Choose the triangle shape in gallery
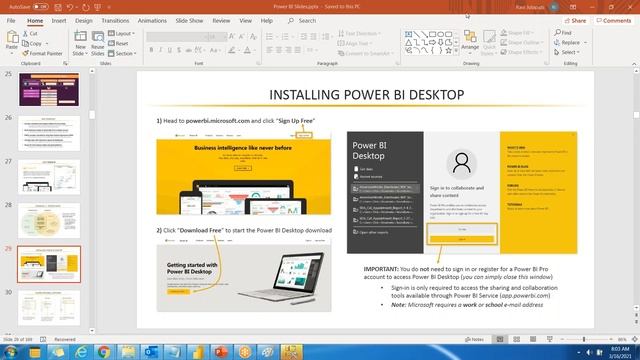This screenshot has width=640, height=360. point(408,42)
